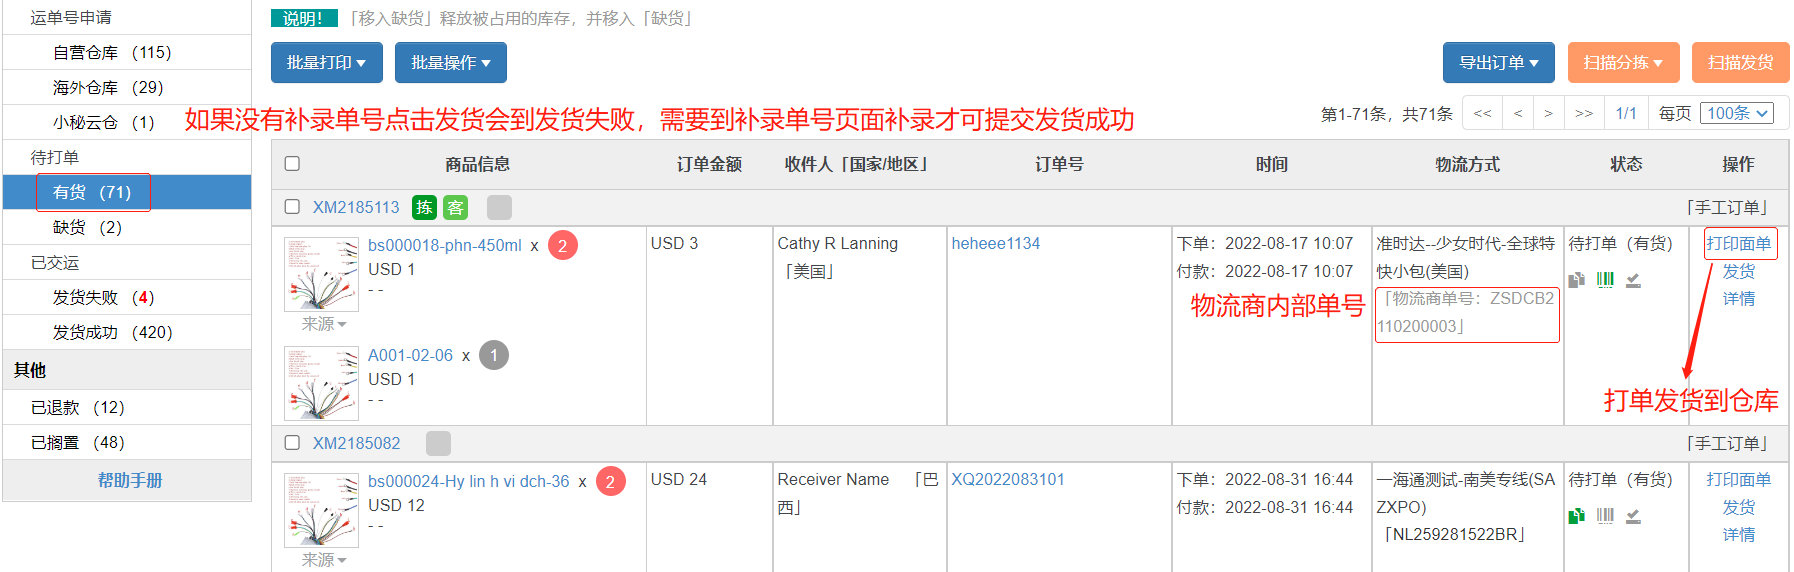Screen dimensions: 1794x572
Task: Open product link bs000024-Hy lin h vi dch-36
Action: click(x=468, y=481)
